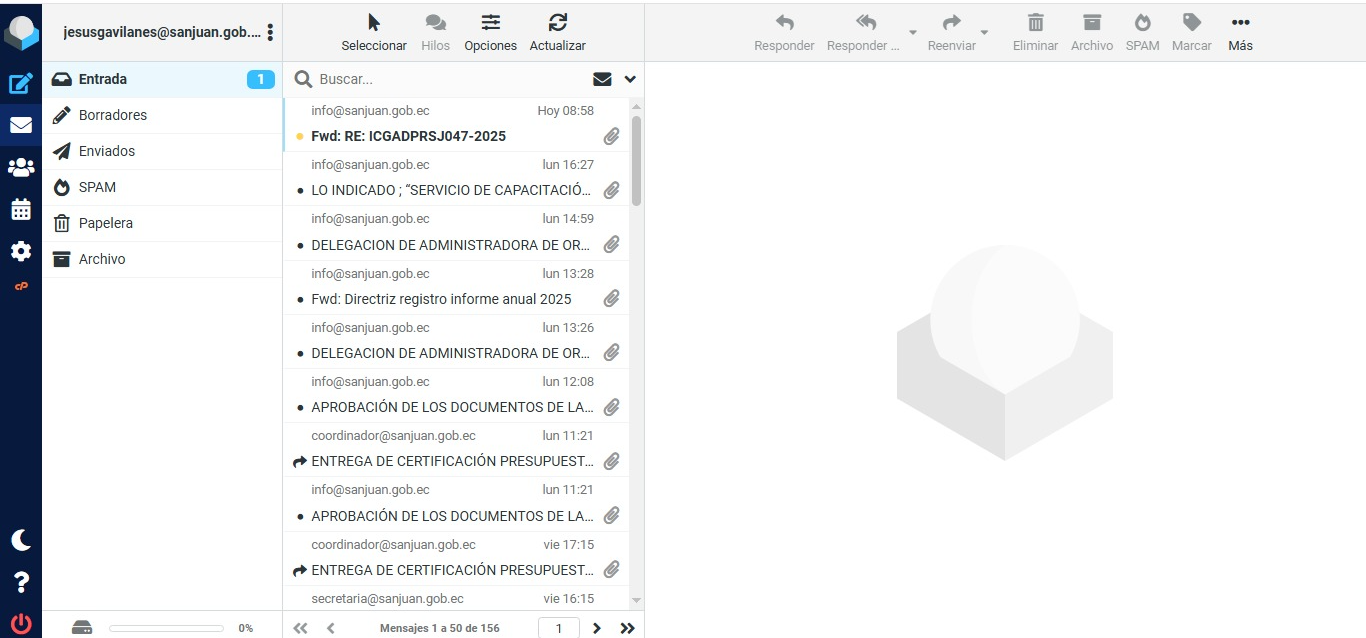Open the Papelera folder
Screen dimensions: 1366x638
tap(106, 223)
